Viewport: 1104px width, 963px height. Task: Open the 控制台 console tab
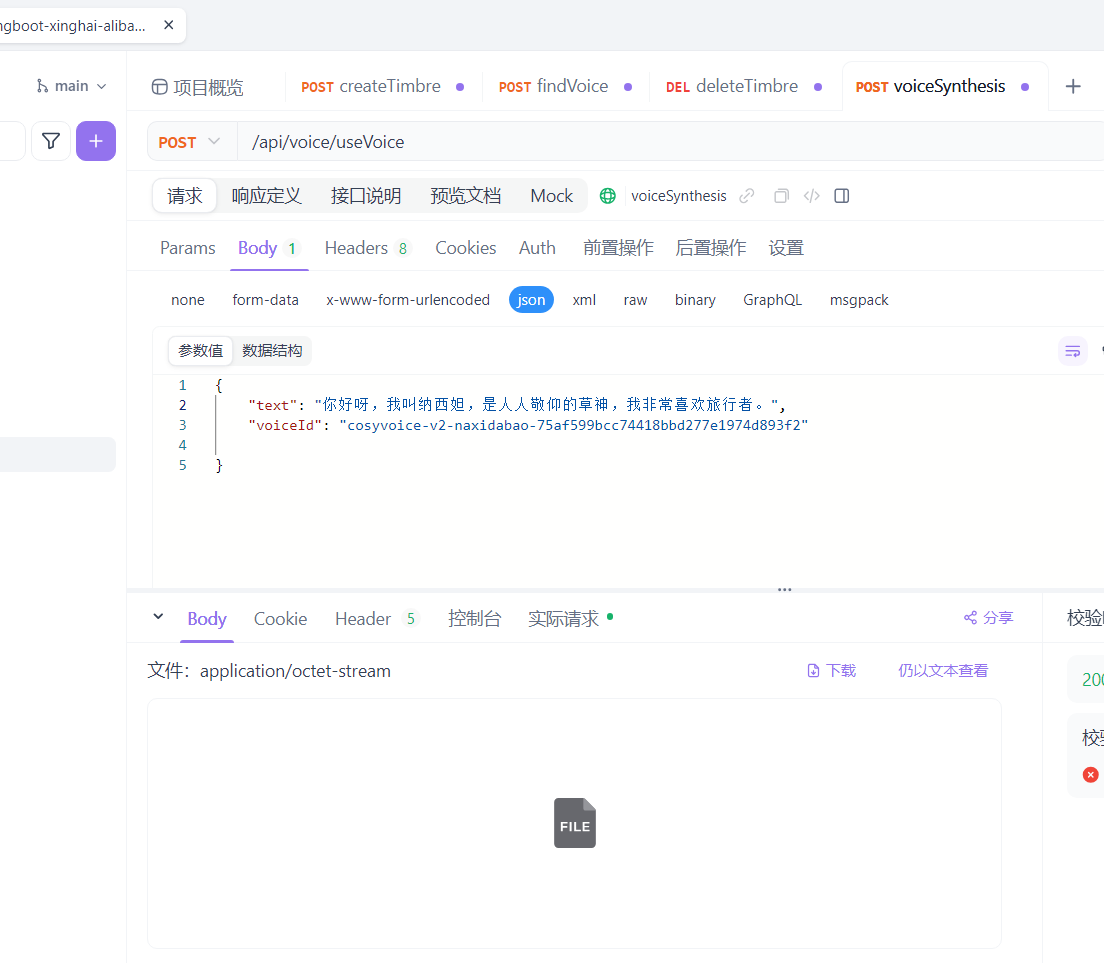click(475, 618)
